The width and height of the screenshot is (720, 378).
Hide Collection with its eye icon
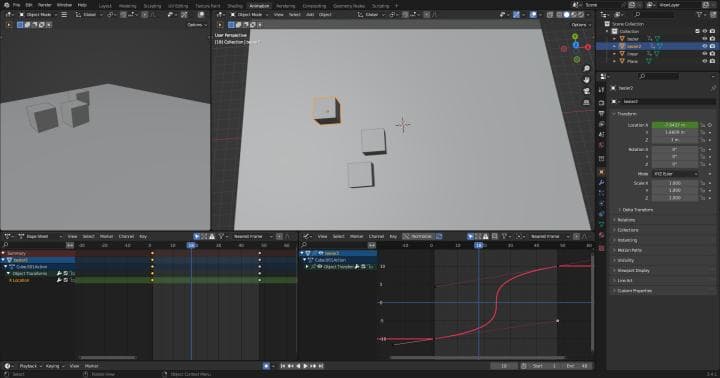705,31
